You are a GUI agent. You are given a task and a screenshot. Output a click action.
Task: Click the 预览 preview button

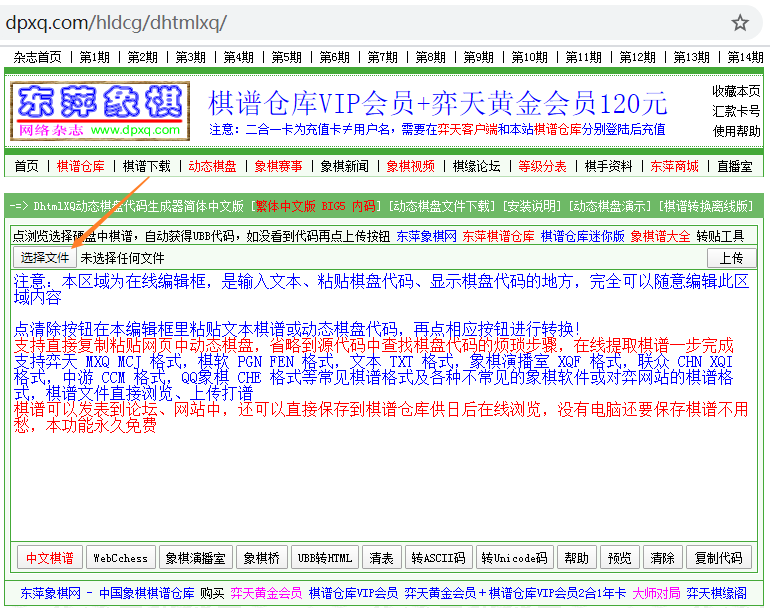coord(620,558)
